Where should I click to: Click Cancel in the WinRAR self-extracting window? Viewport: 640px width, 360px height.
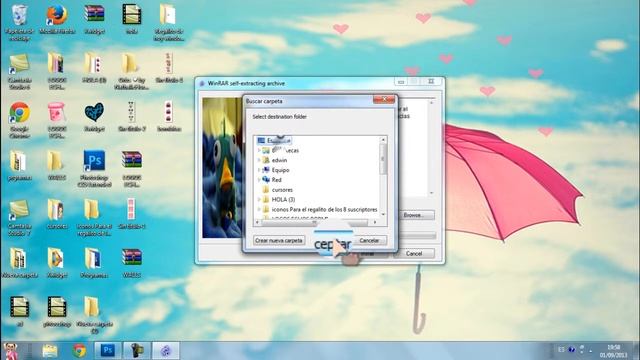[x=414, y=253]
